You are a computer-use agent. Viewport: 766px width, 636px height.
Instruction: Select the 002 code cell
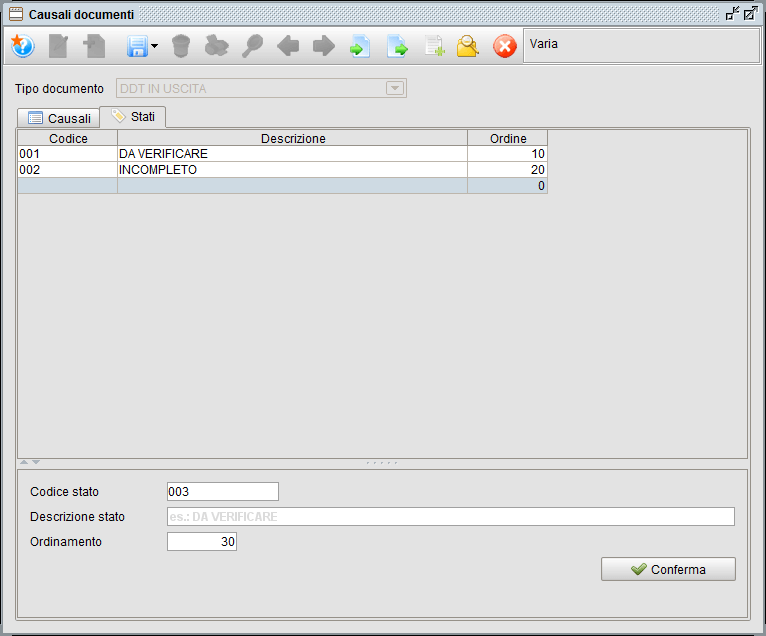68,170
